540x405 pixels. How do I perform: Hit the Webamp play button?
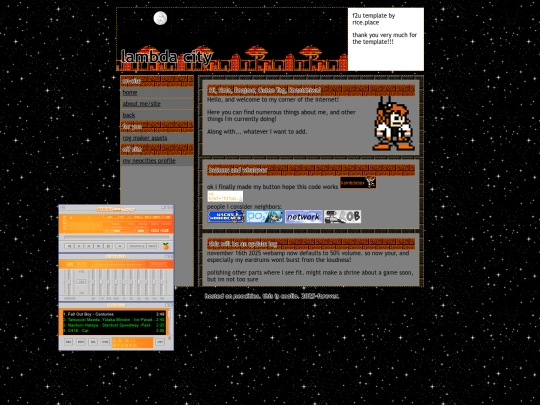[x=79, y=246]
